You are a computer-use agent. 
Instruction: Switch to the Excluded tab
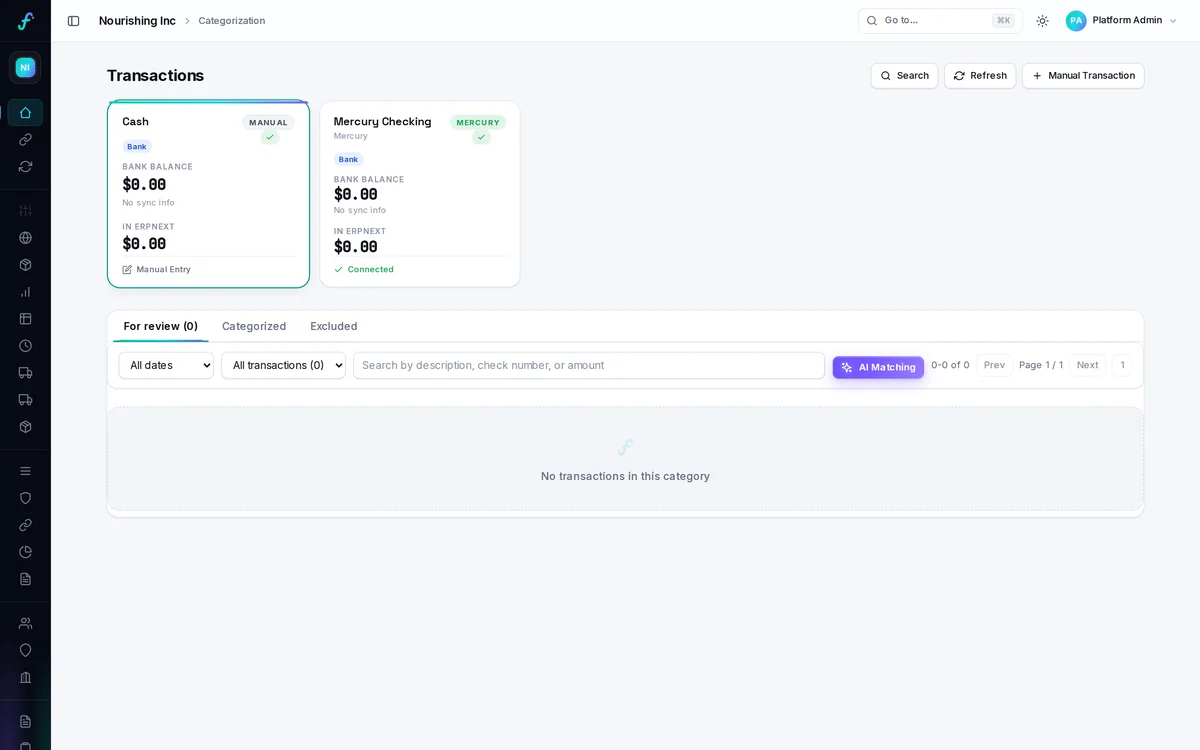(334, 326)
